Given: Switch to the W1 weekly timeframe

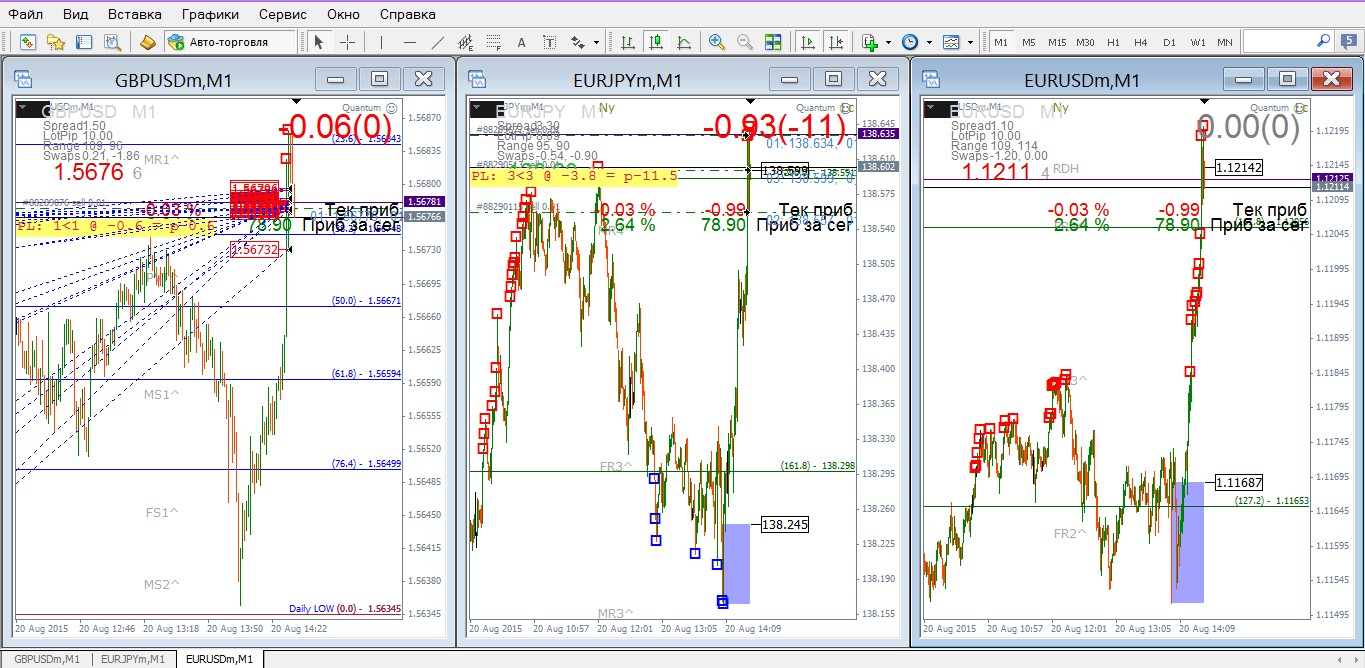Looking at the screenshot, I should tap(1197, 42).
